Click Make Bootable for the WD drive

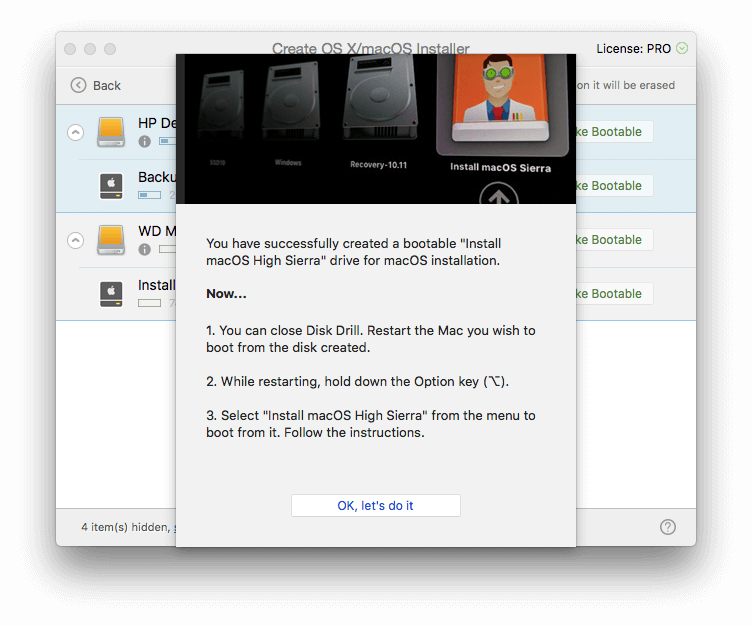614,239
